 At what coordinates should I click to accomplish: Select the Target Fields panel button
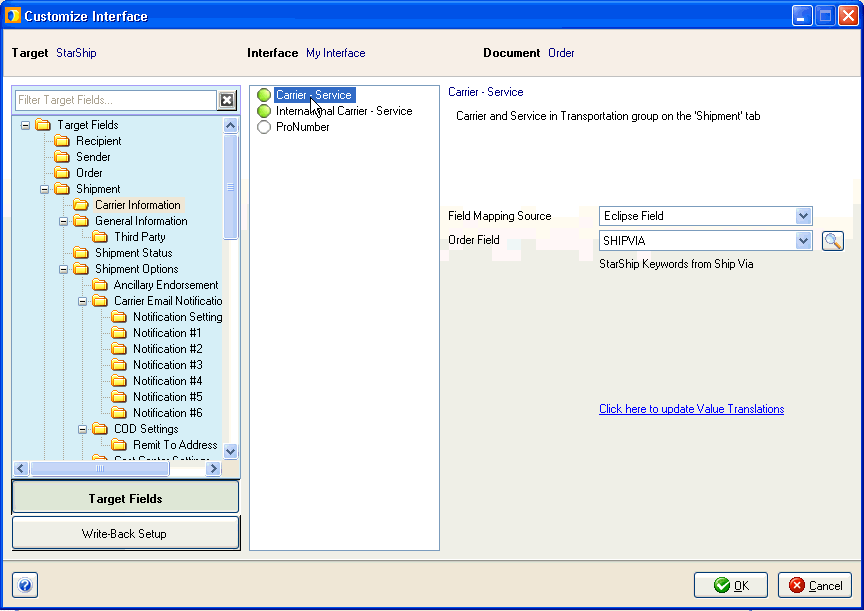pos(126,498)
